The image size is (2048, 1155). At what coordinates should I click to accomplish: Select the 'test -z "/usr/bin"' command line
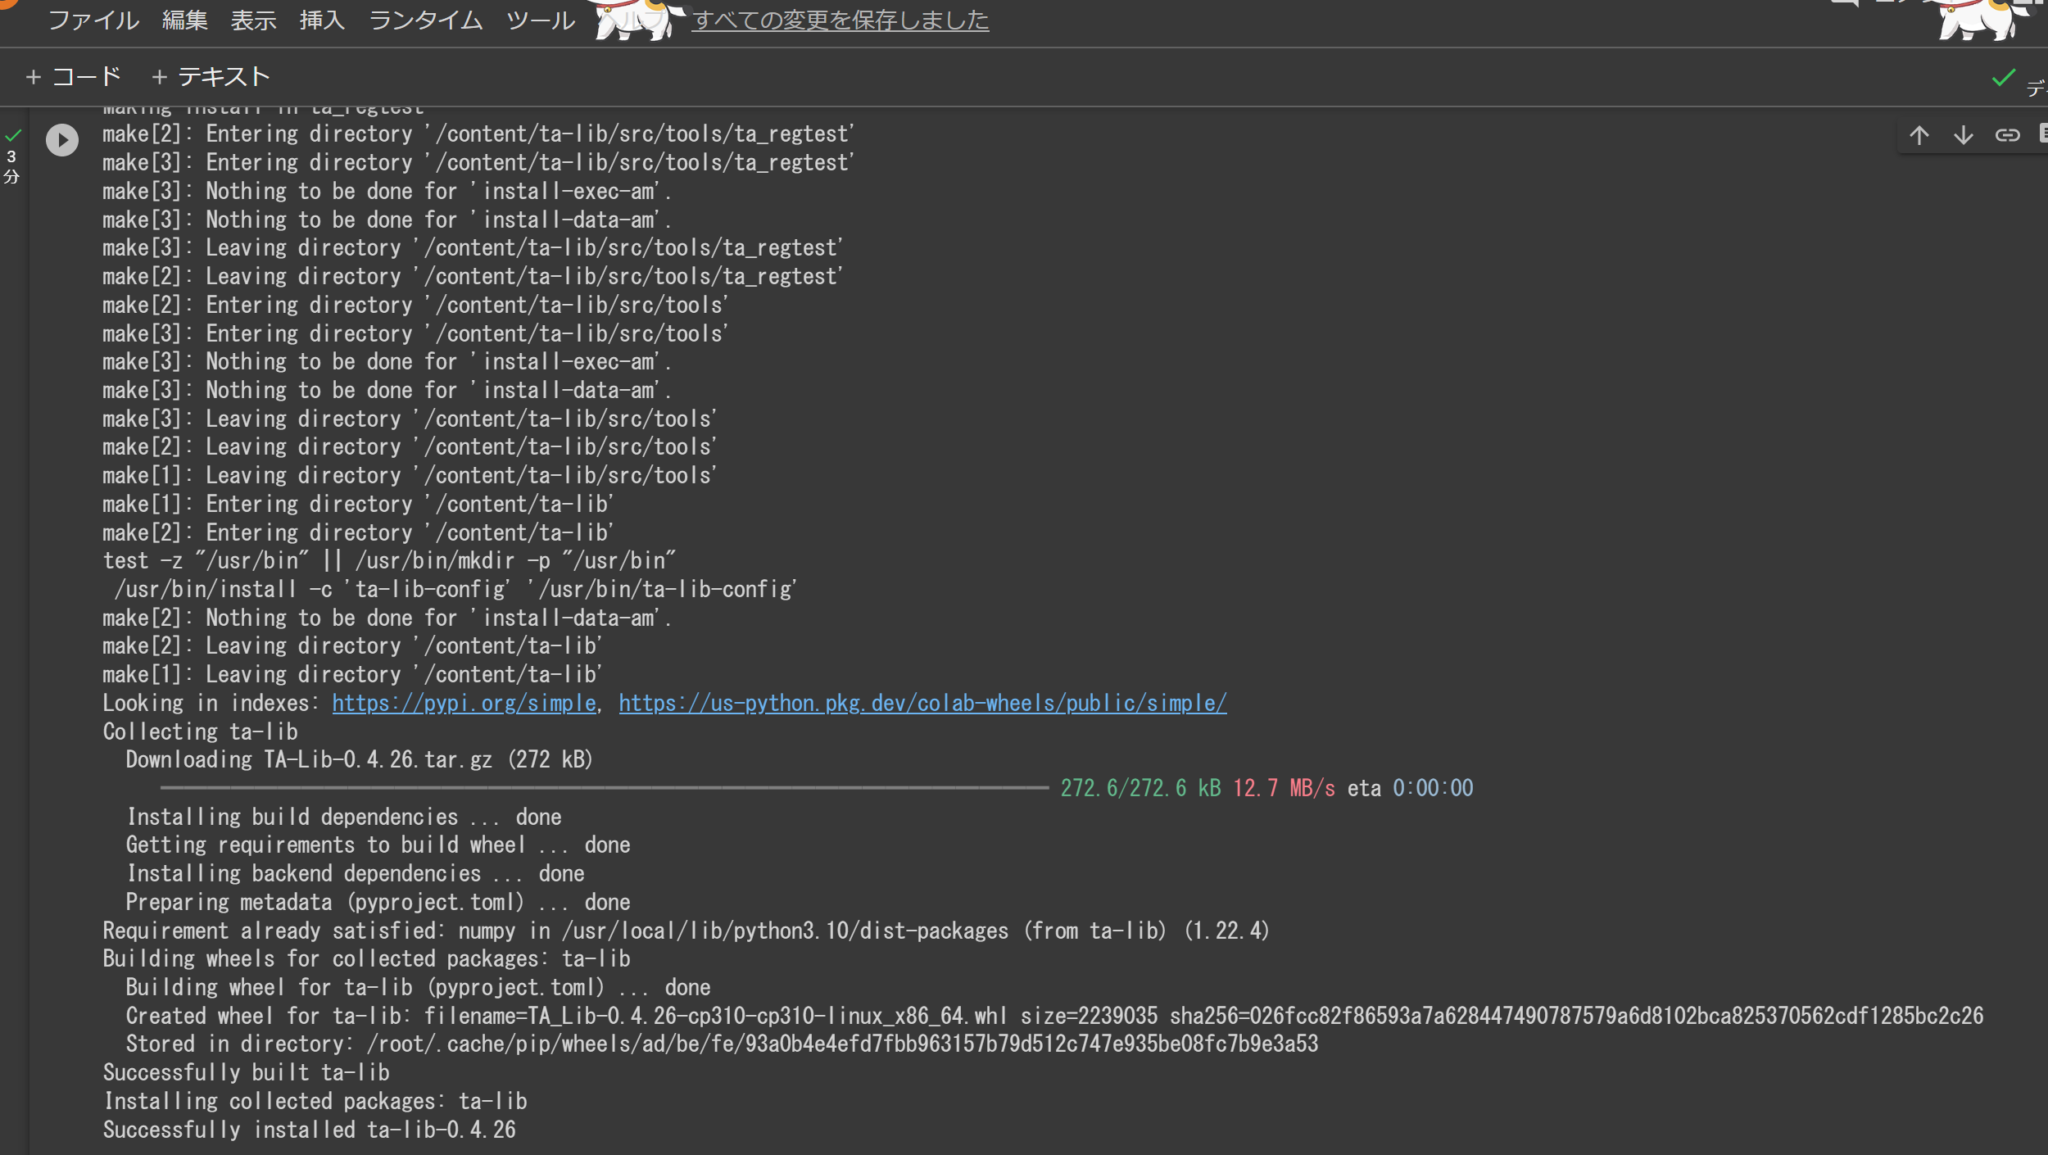[389, 560]
